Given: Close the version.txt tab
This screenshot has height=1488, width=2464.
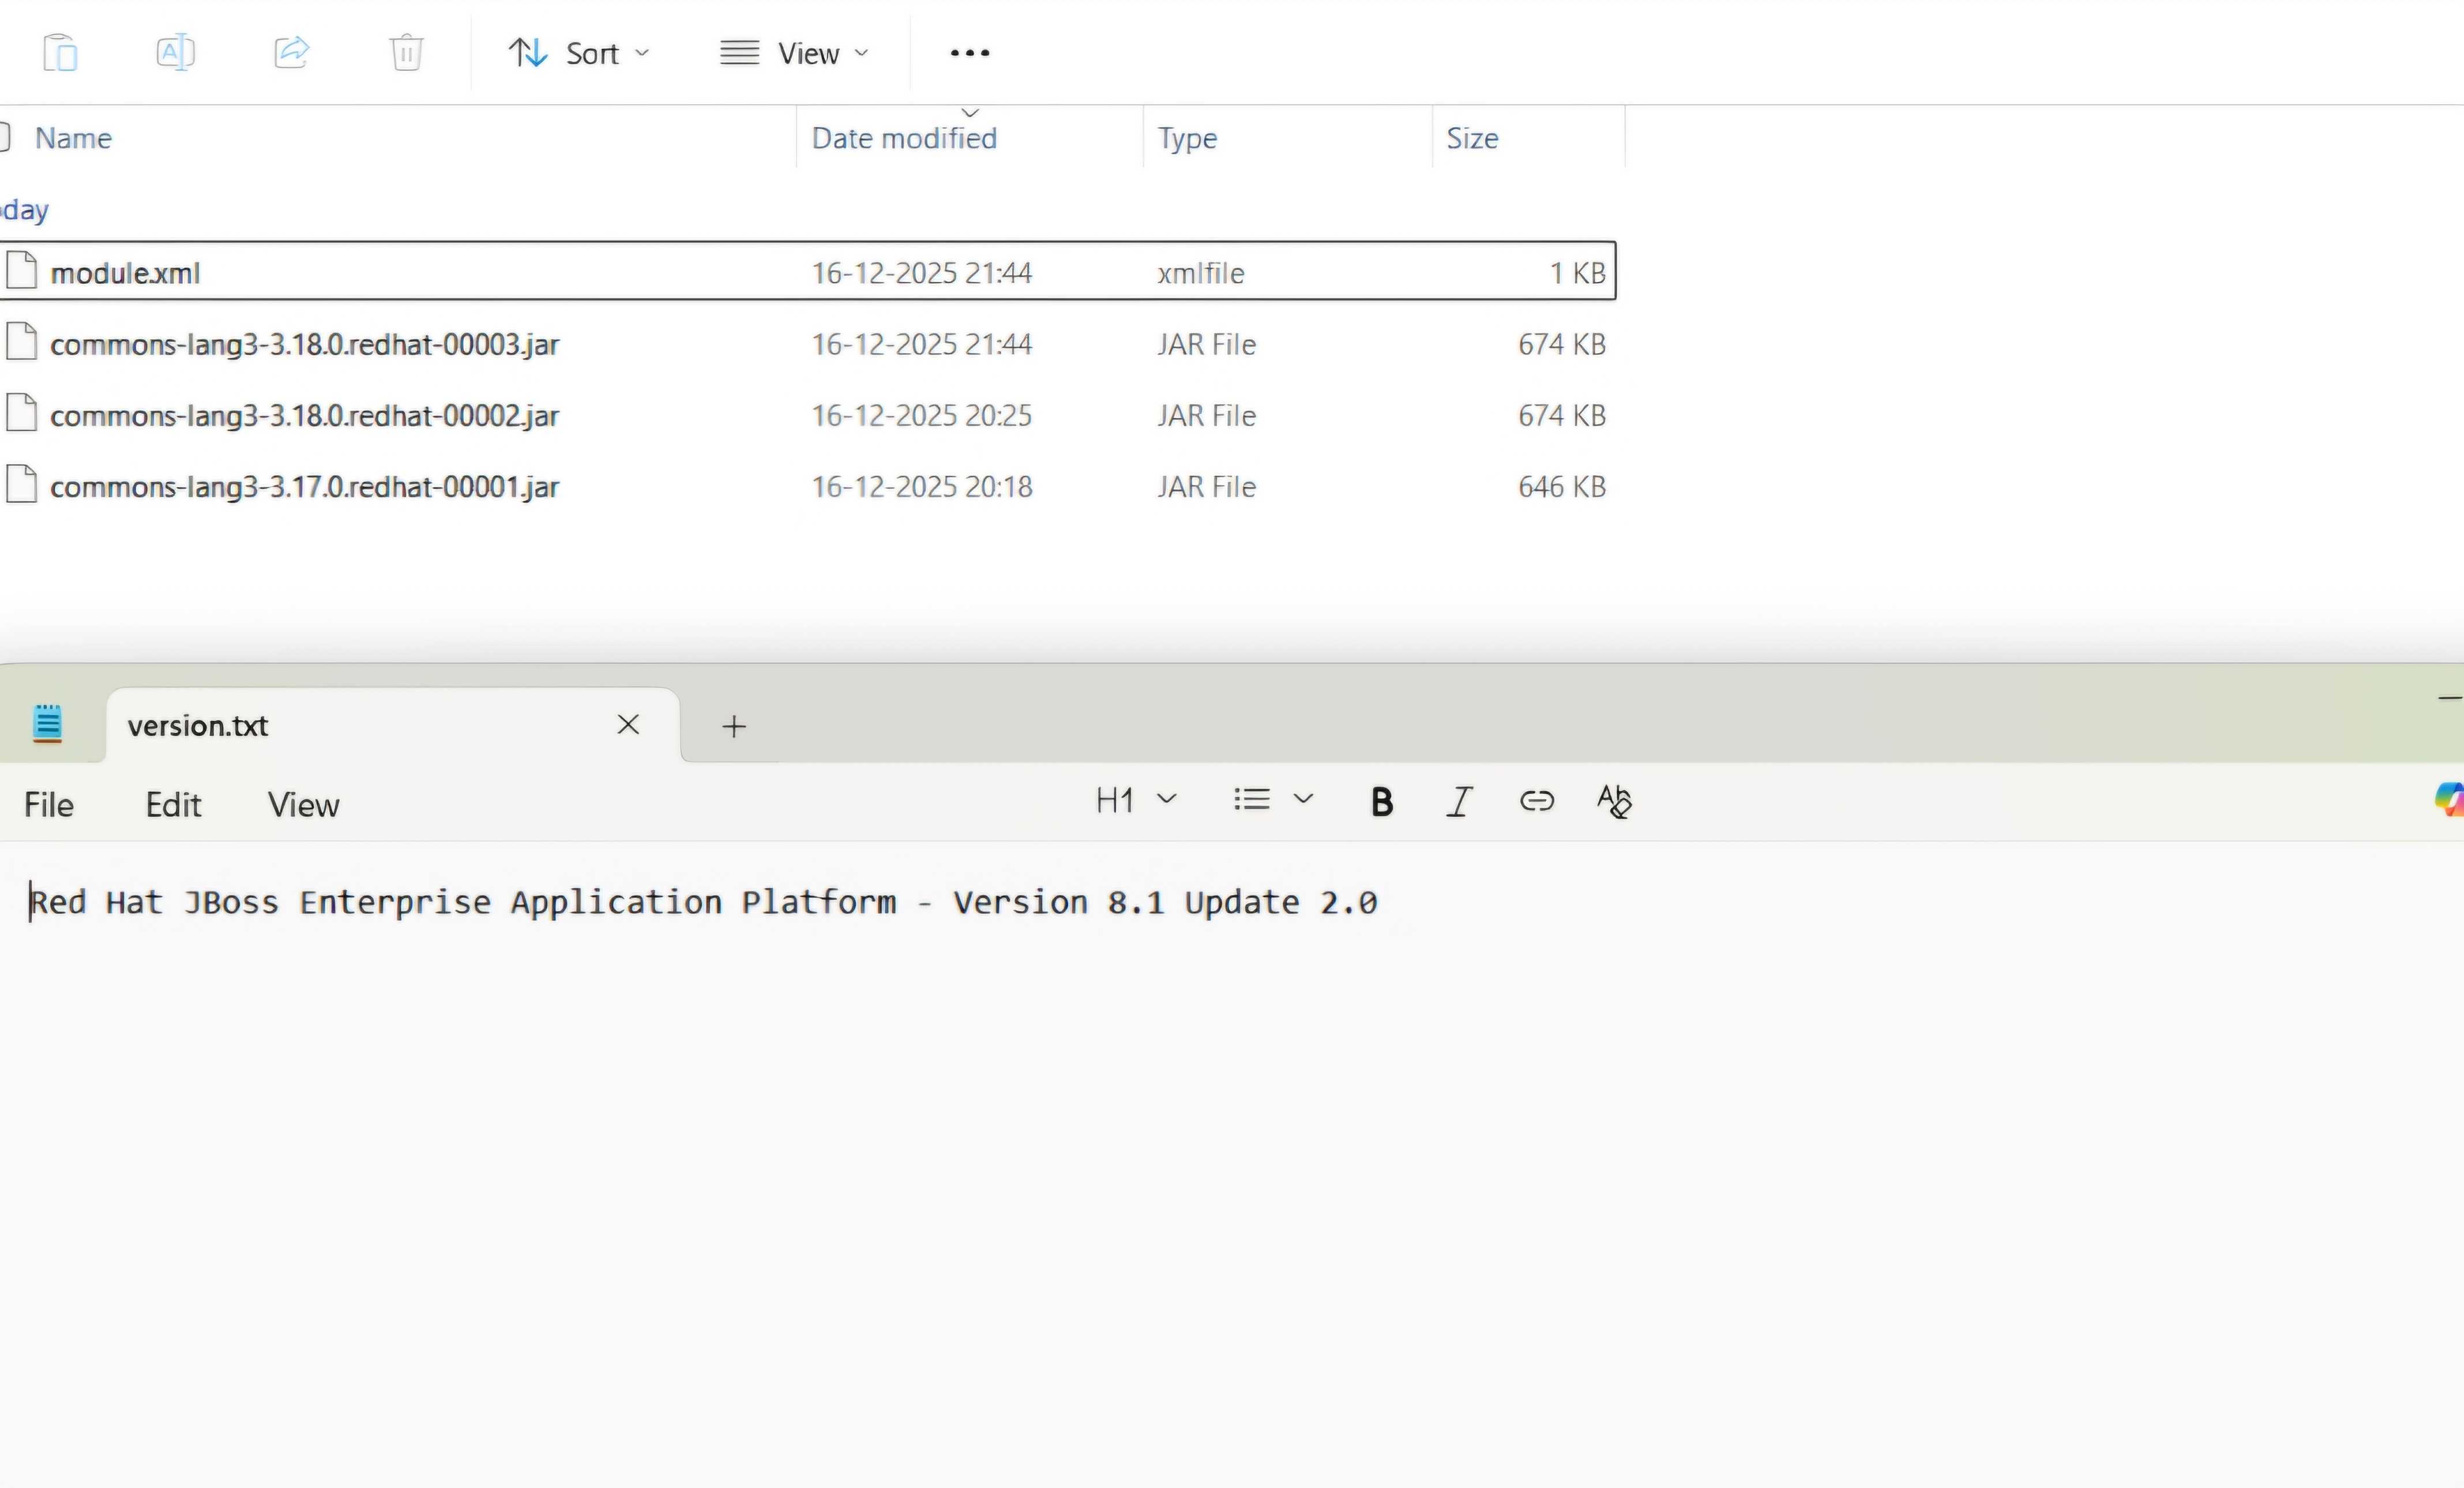Looking at the screenshot, I should 628,725.
